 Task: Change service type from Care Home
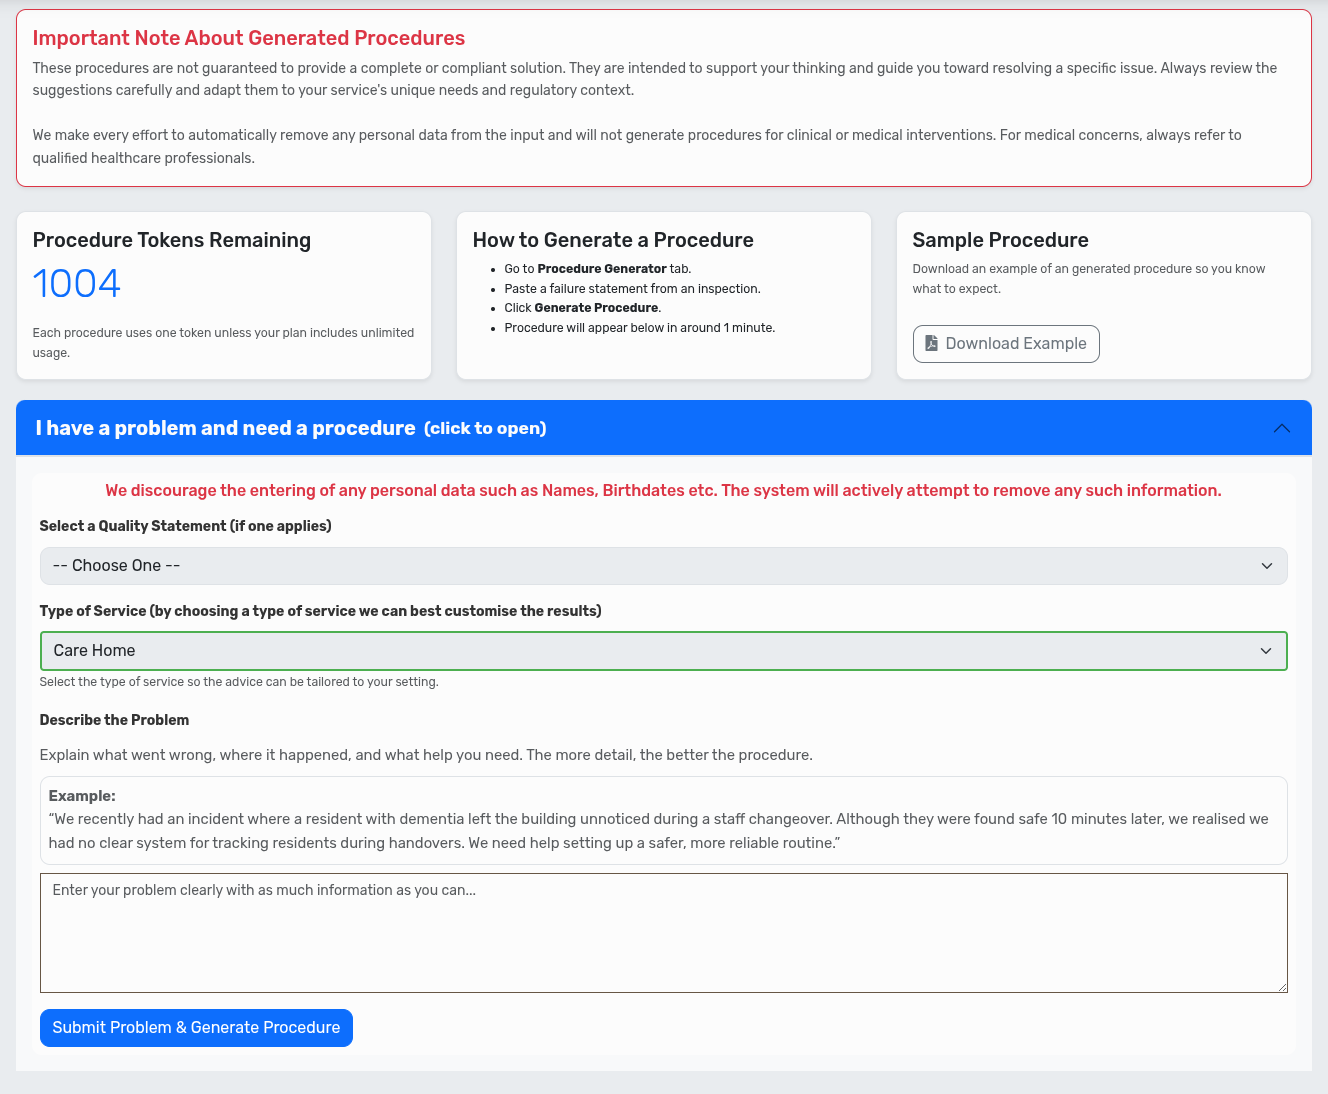(x=663, y=650)
